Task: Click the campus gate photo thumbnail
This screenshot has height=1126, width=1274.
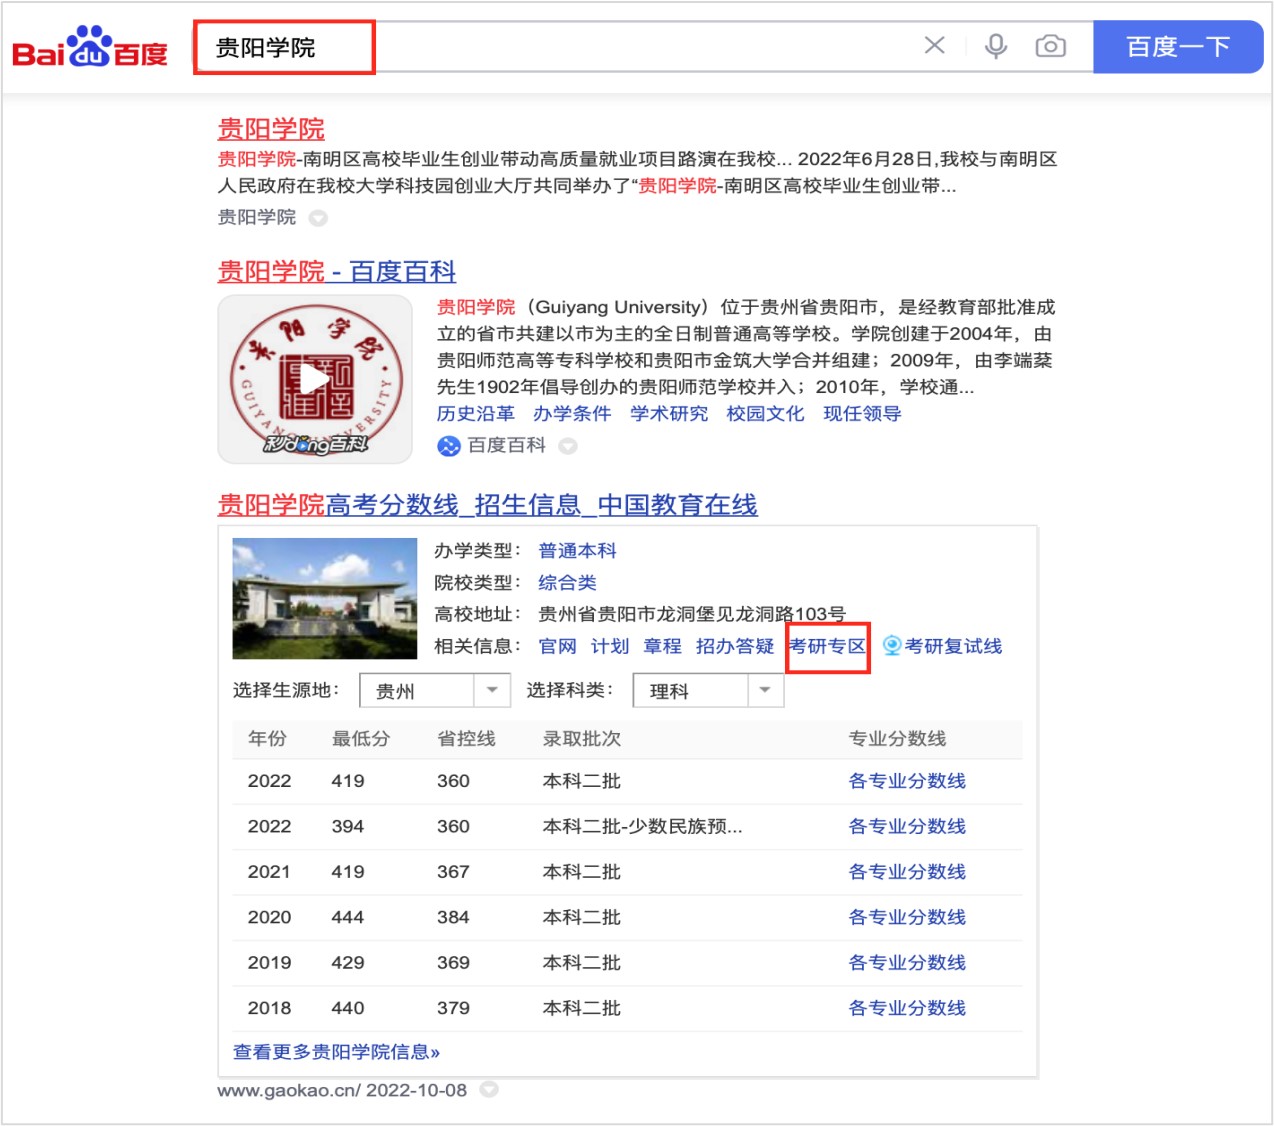Action: coord(325,599)
